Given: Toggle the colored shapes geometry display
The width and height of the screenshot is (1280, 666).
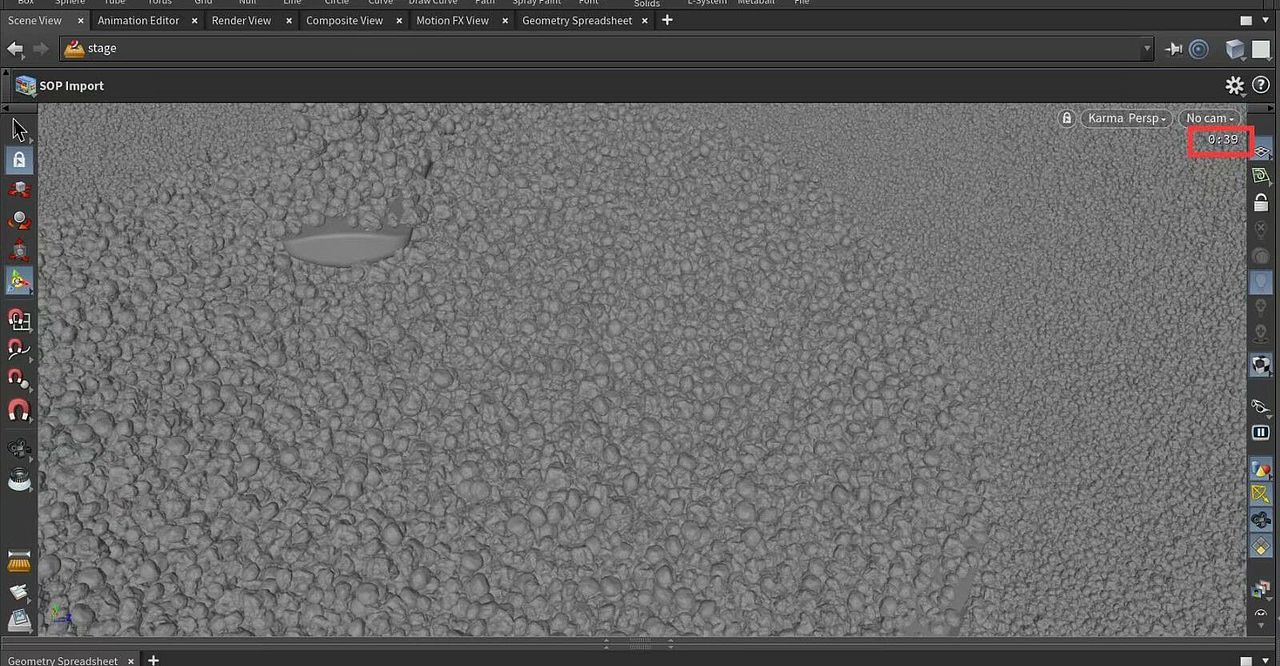Looking at the screenshot, I should 1261,469.
